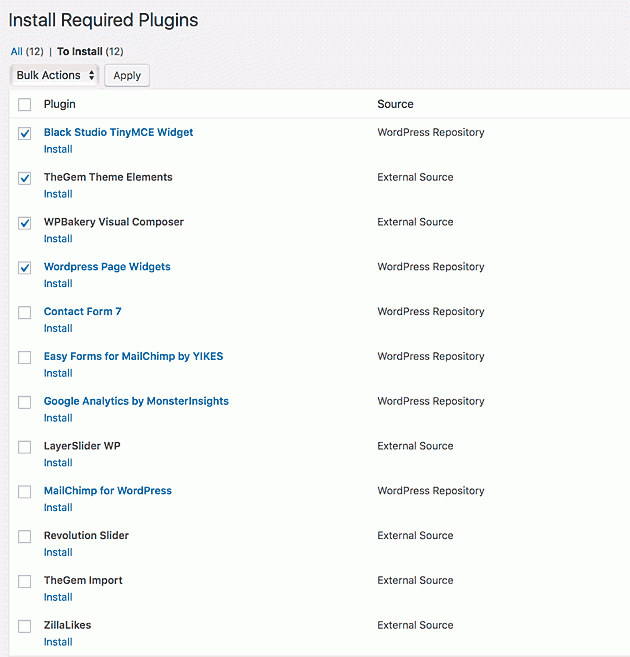This screenshot has height=657, width=630.
Task: Check the Revolution Slider checkbox
Action: [x=25, y=537]
